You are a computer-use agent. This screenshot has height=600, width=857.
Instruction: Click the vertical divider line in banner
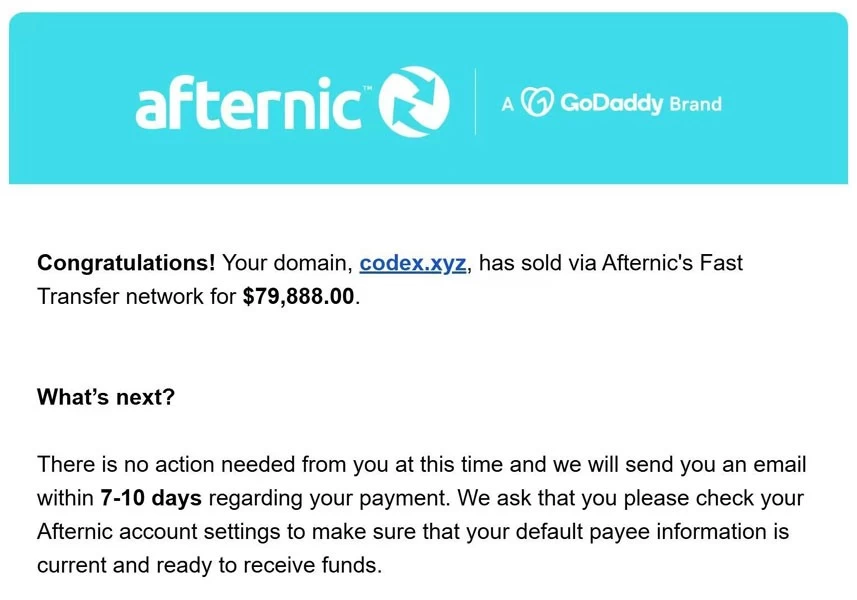pyautogui.click(x=475, y=102)
